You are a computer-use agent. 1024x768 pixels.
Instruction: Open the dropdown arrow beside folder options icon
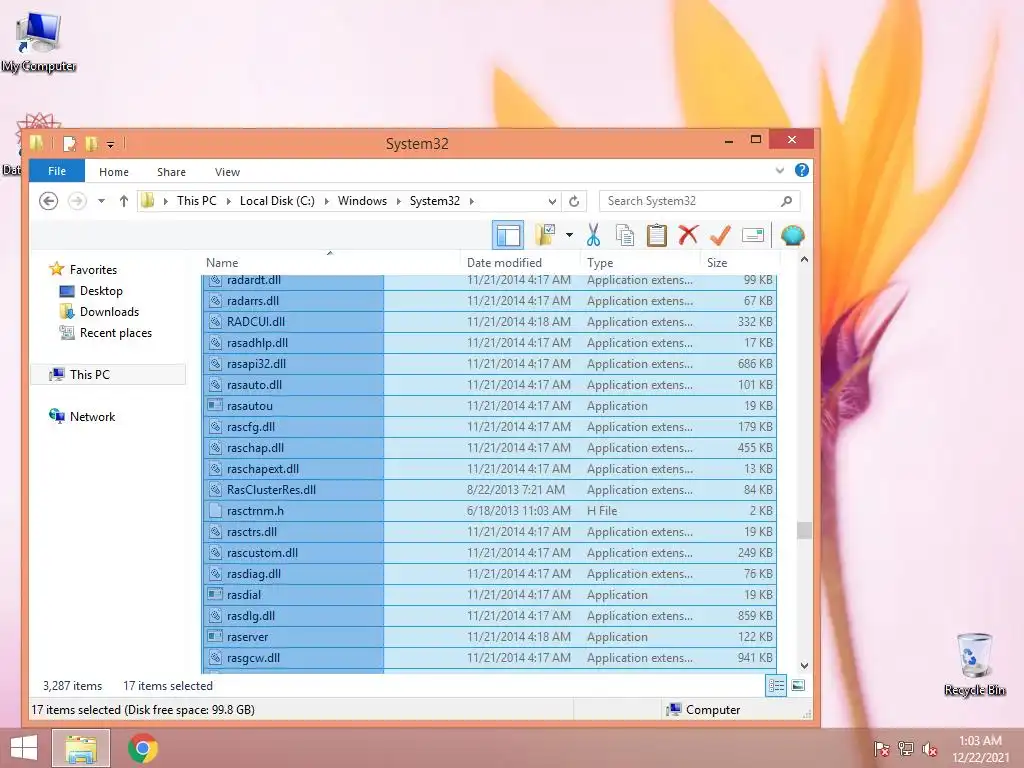pyautogui.click(x=569, y=235)
